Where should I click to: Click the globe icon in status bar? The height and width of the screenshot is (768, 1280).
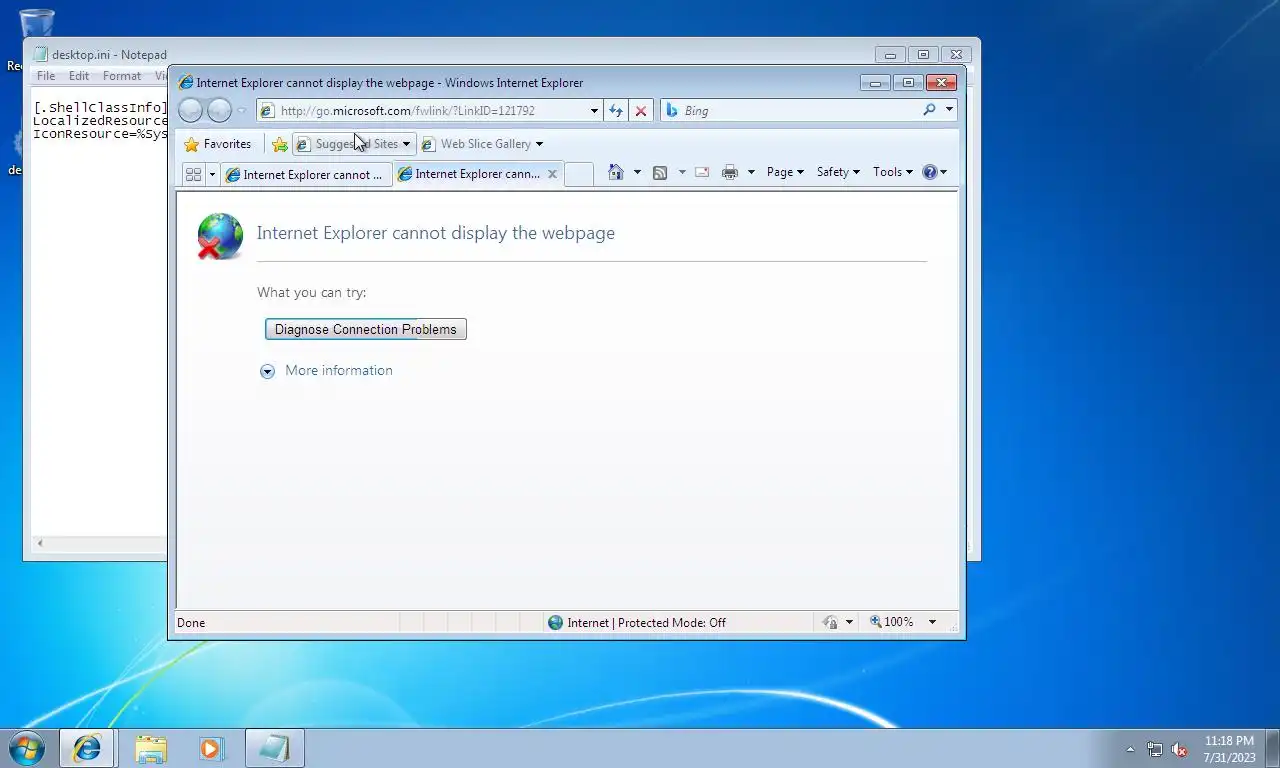point(555,622)
